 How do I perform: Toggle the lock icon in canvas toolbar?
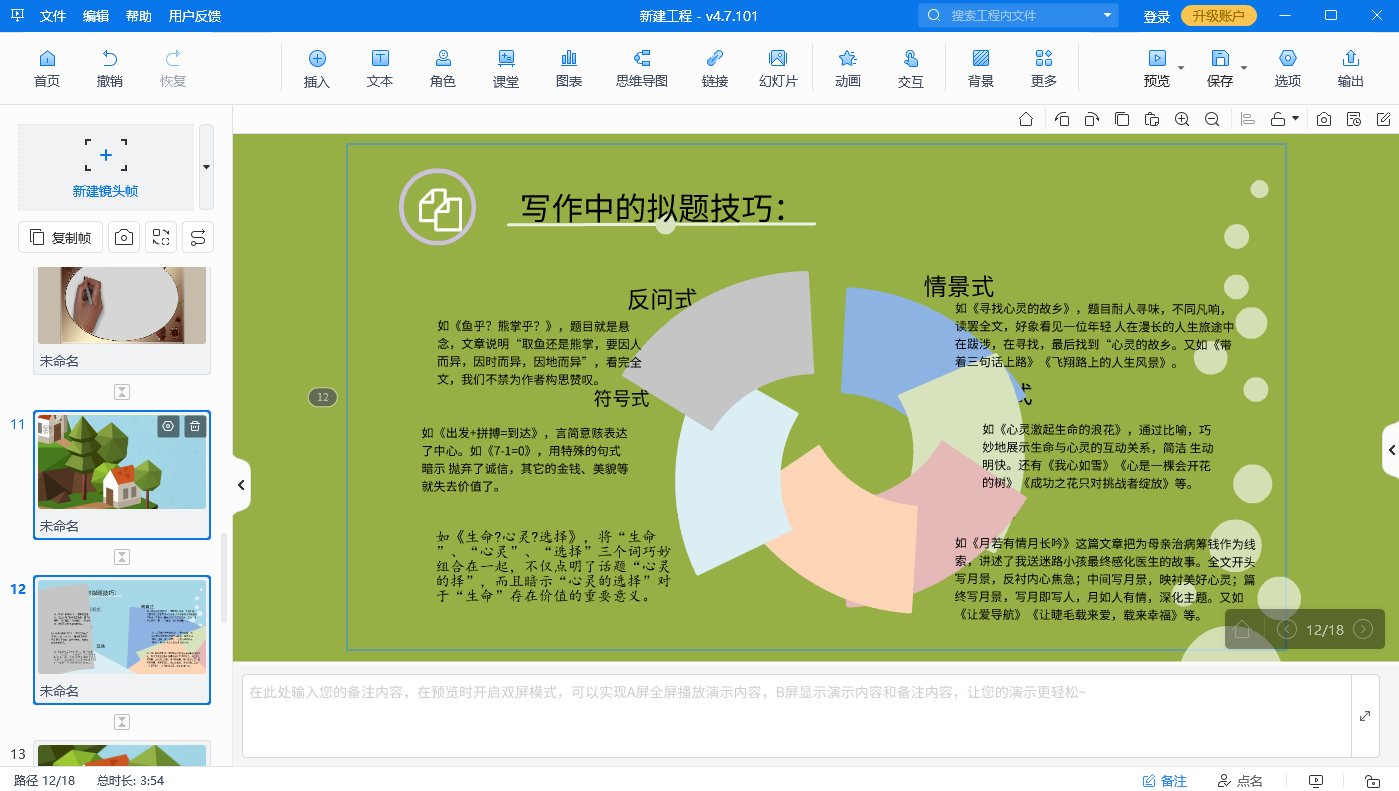[1278, 119]
